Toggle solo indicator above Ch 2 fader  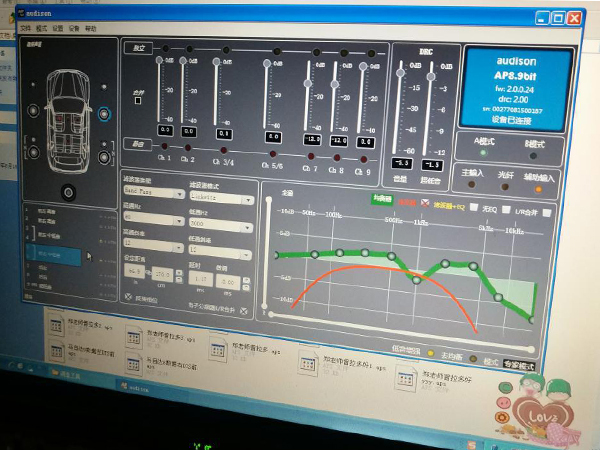(189, 49)
